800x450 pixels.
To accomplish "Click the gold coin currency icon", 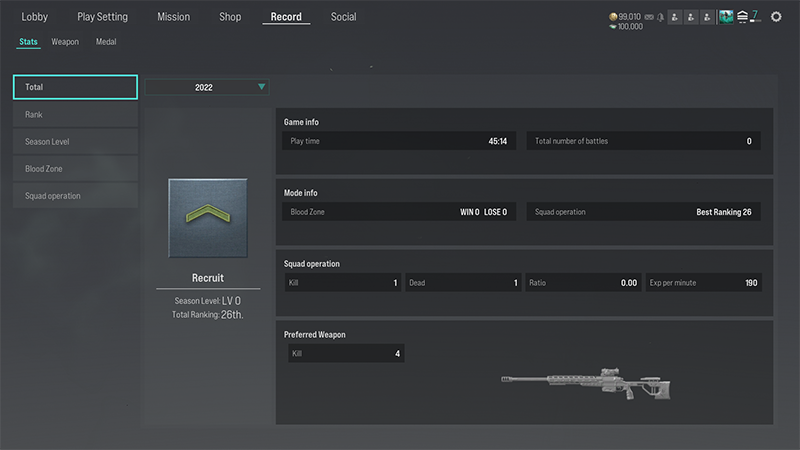I will coord(613,17).
